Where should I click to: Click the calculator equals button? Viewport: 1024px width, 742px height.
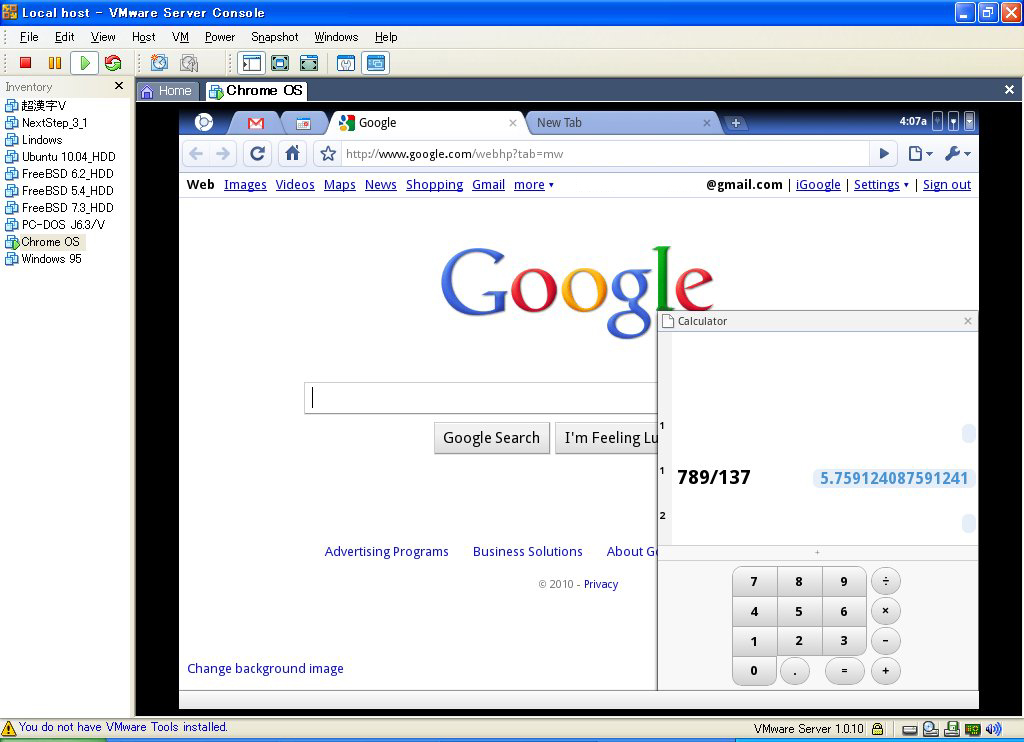[844, 670]
